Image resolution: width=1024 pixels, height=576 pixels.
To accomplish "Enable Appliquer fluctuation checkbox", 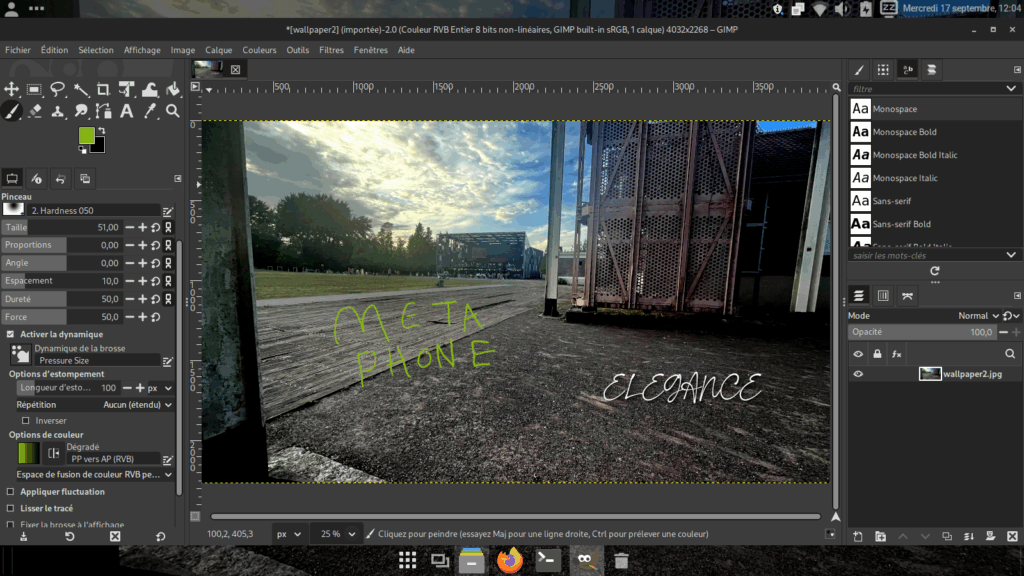I will click(10, 492).
